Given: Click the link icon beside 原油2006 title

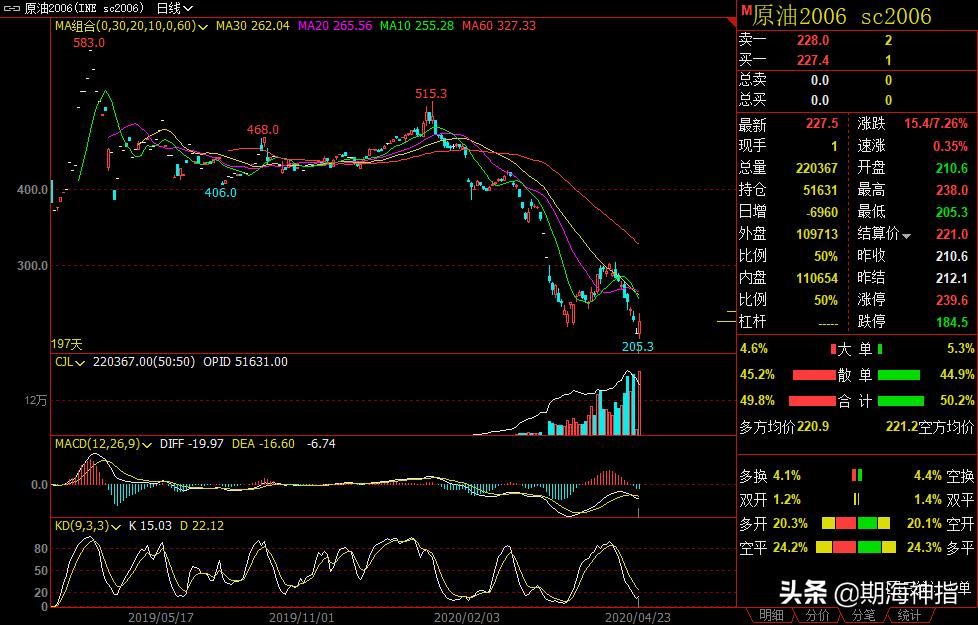Looking at the screenshot, I should (12, 9).
